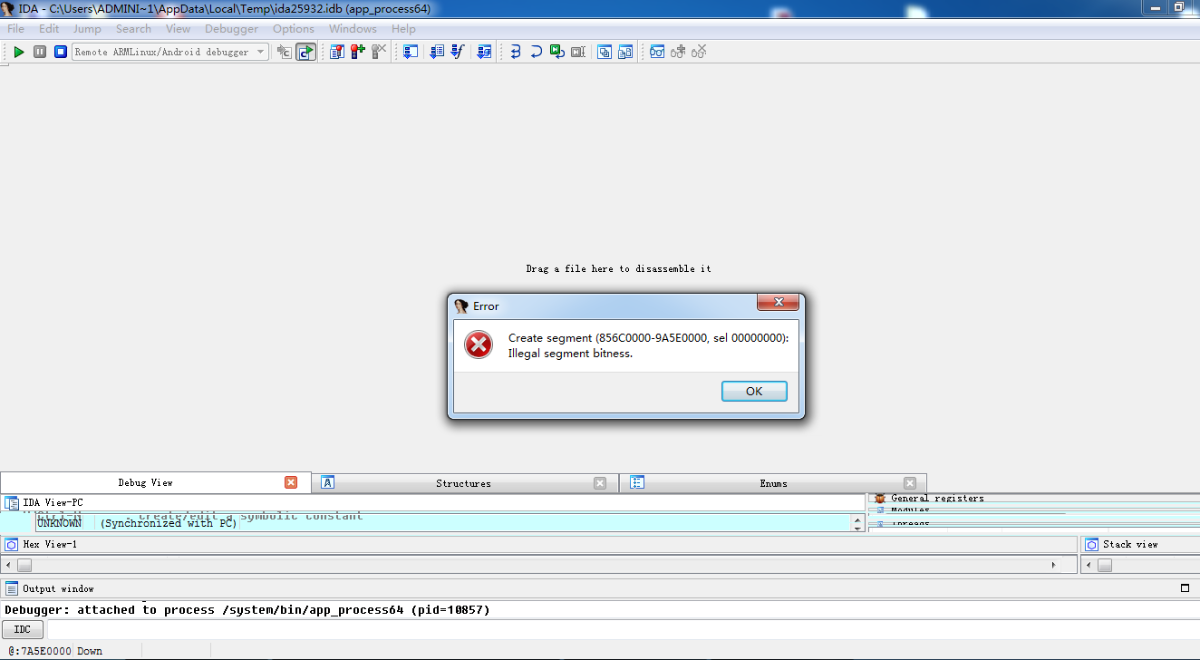Screen dimensions: 1200x660
Task: Click the Run to cursor icon
Action: click(578, 51)
